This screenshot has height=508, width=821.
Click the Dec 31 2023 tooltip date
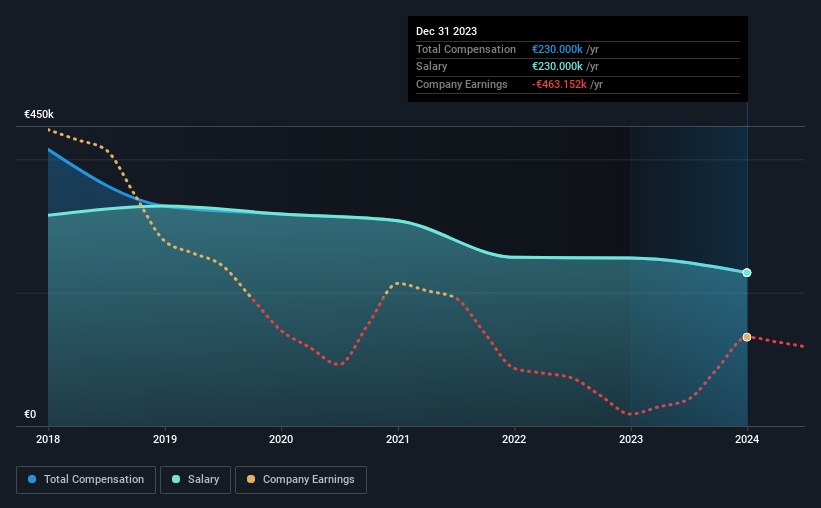click(x=446, y=31)
